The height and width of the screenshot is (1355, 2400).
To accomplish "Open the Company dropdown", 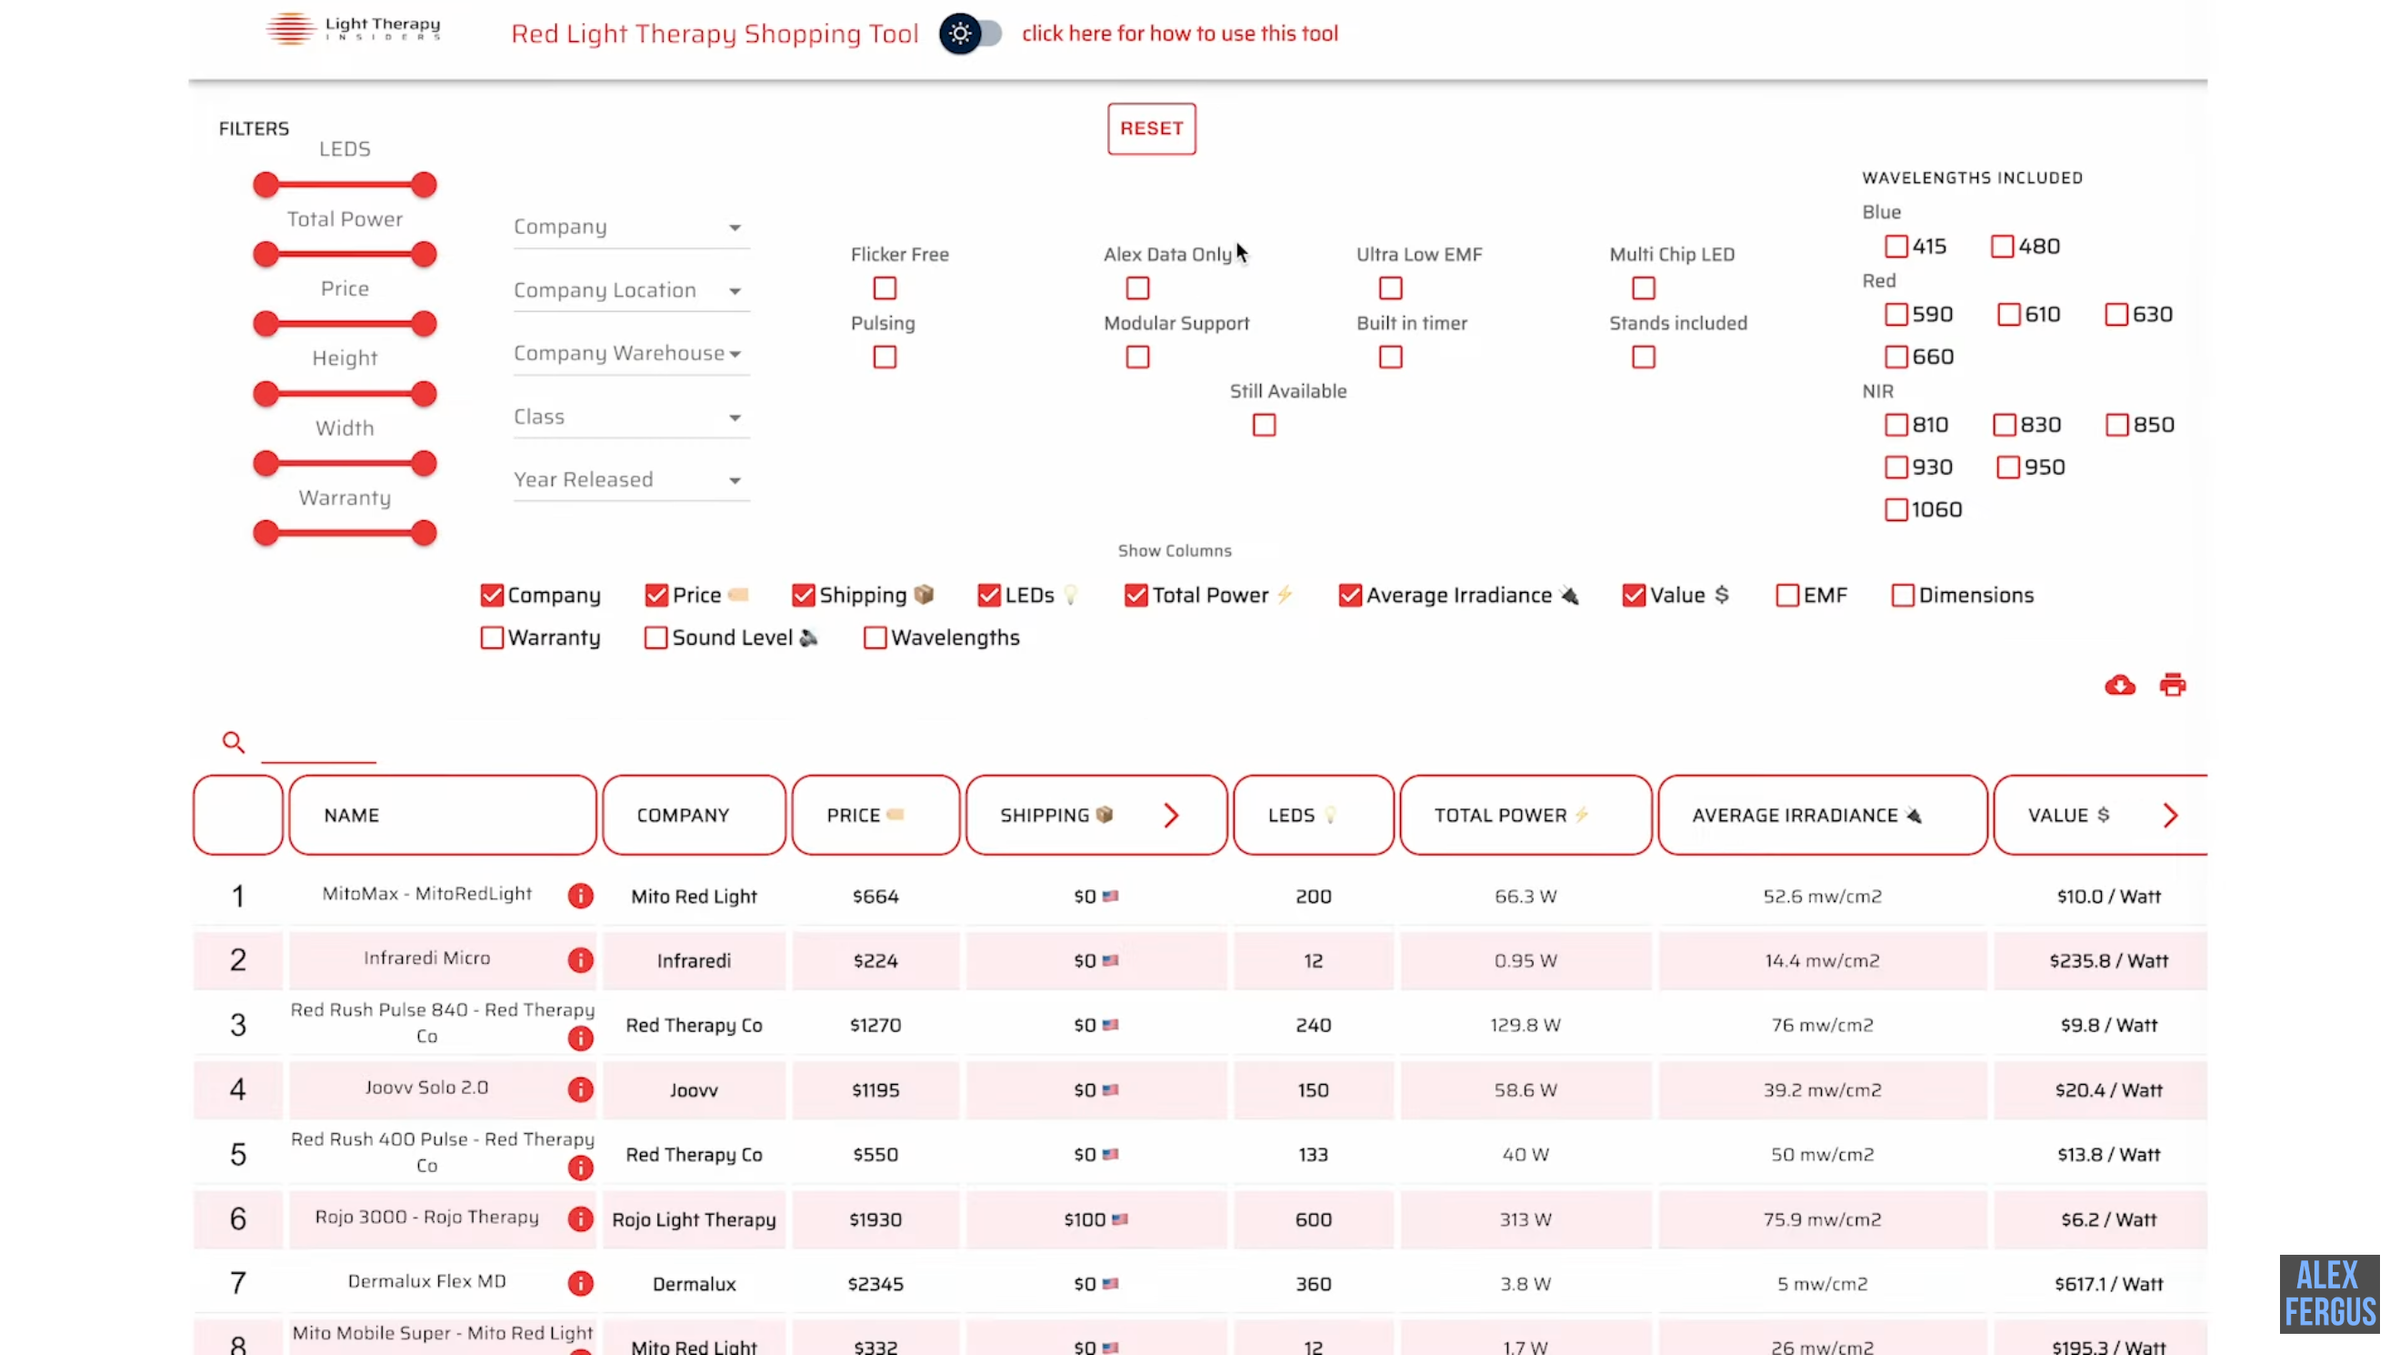I will point(630,227).
